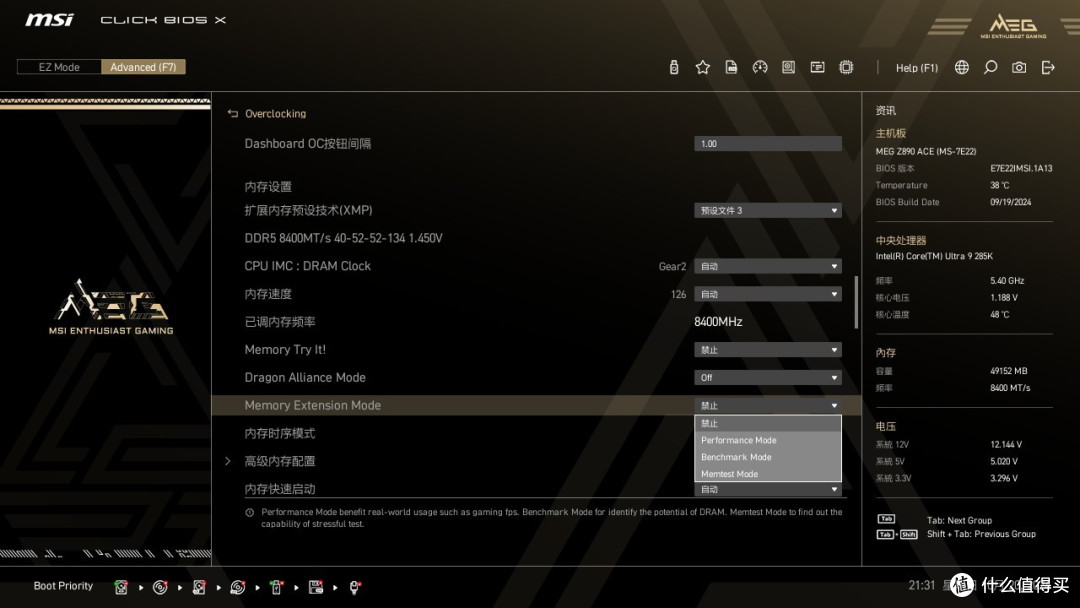Open the M-Flash USB drive icon
The width and height of the screenshot is (1080, 608).
[x=674, y=67]
